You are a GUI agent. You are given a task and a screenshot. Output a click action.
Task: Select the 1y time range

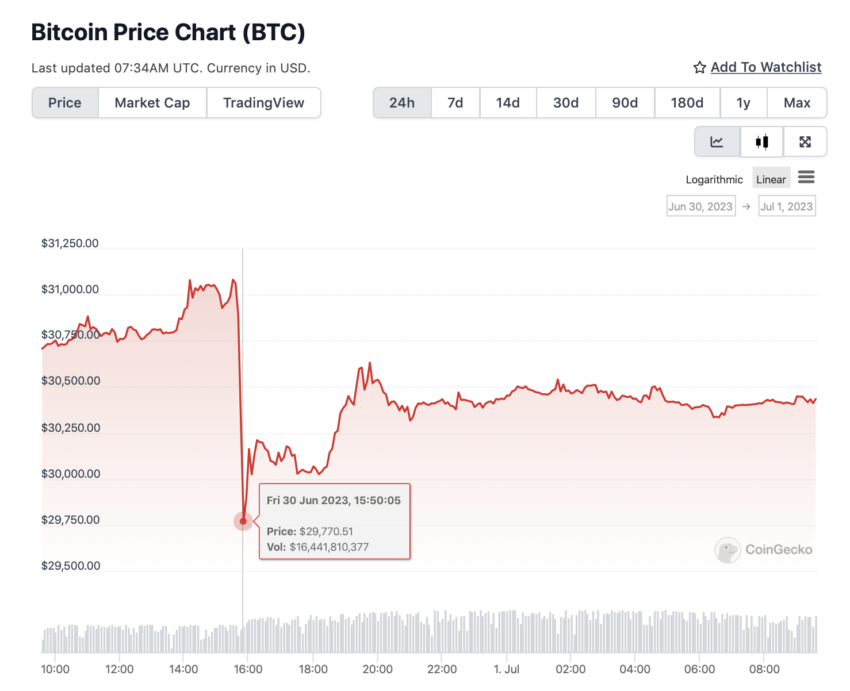click(x=743, y=102)
